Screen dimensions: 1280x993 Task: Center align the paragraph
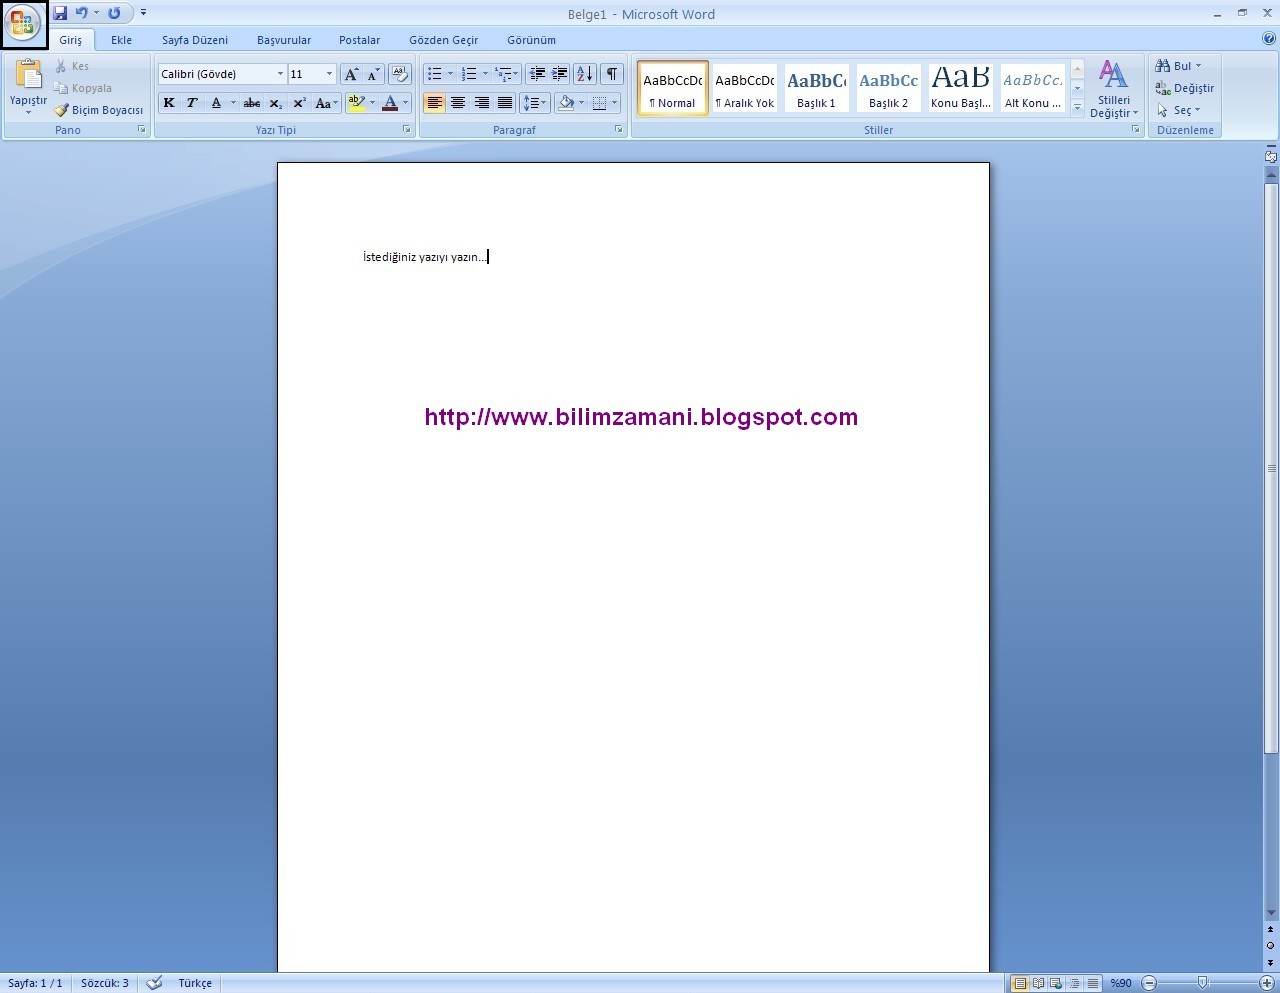click(x=458, y=103)
